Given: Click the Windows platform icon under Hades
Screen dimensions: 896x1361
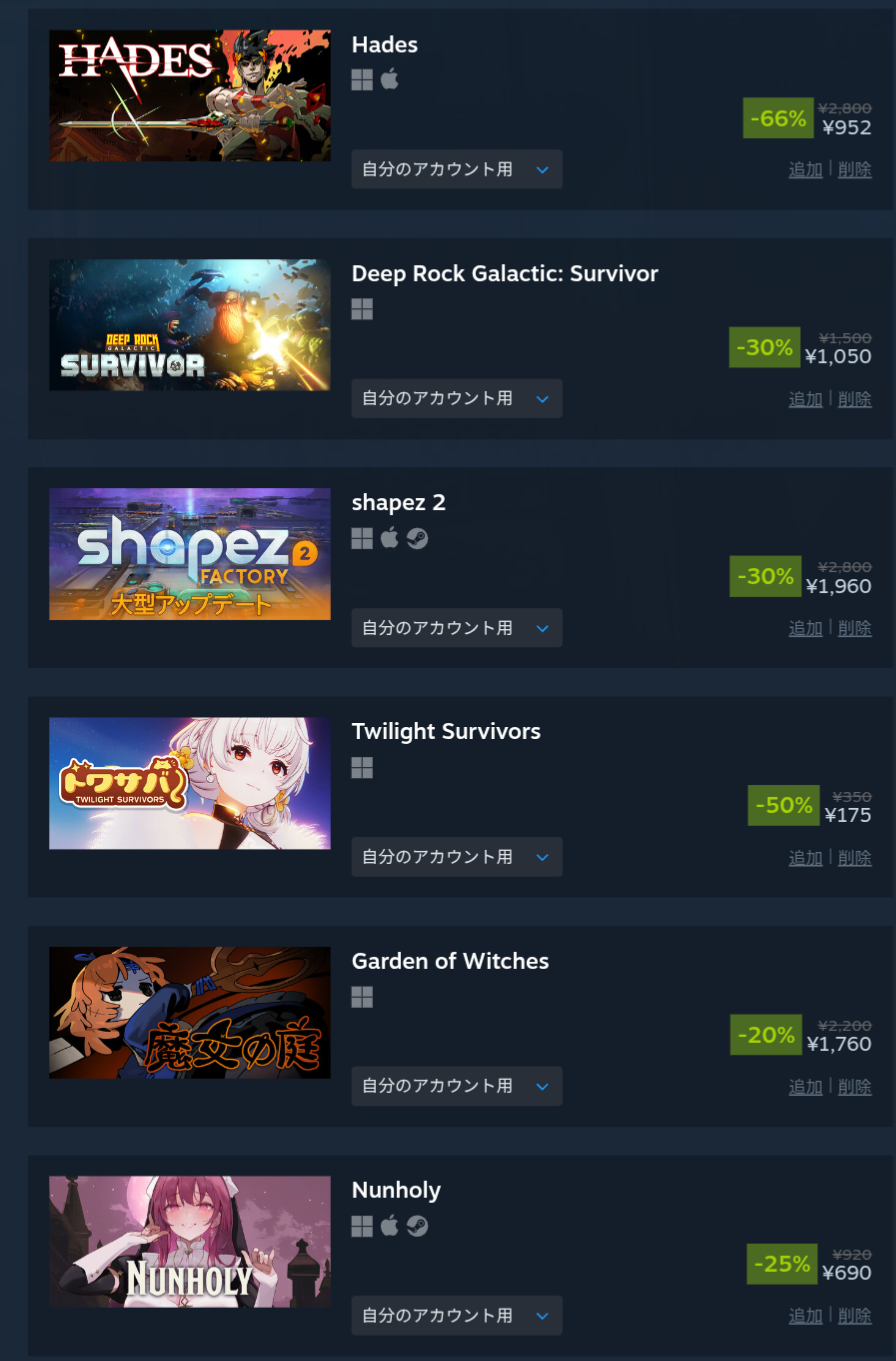Looking at the screenshot, I should pos(362,80).
